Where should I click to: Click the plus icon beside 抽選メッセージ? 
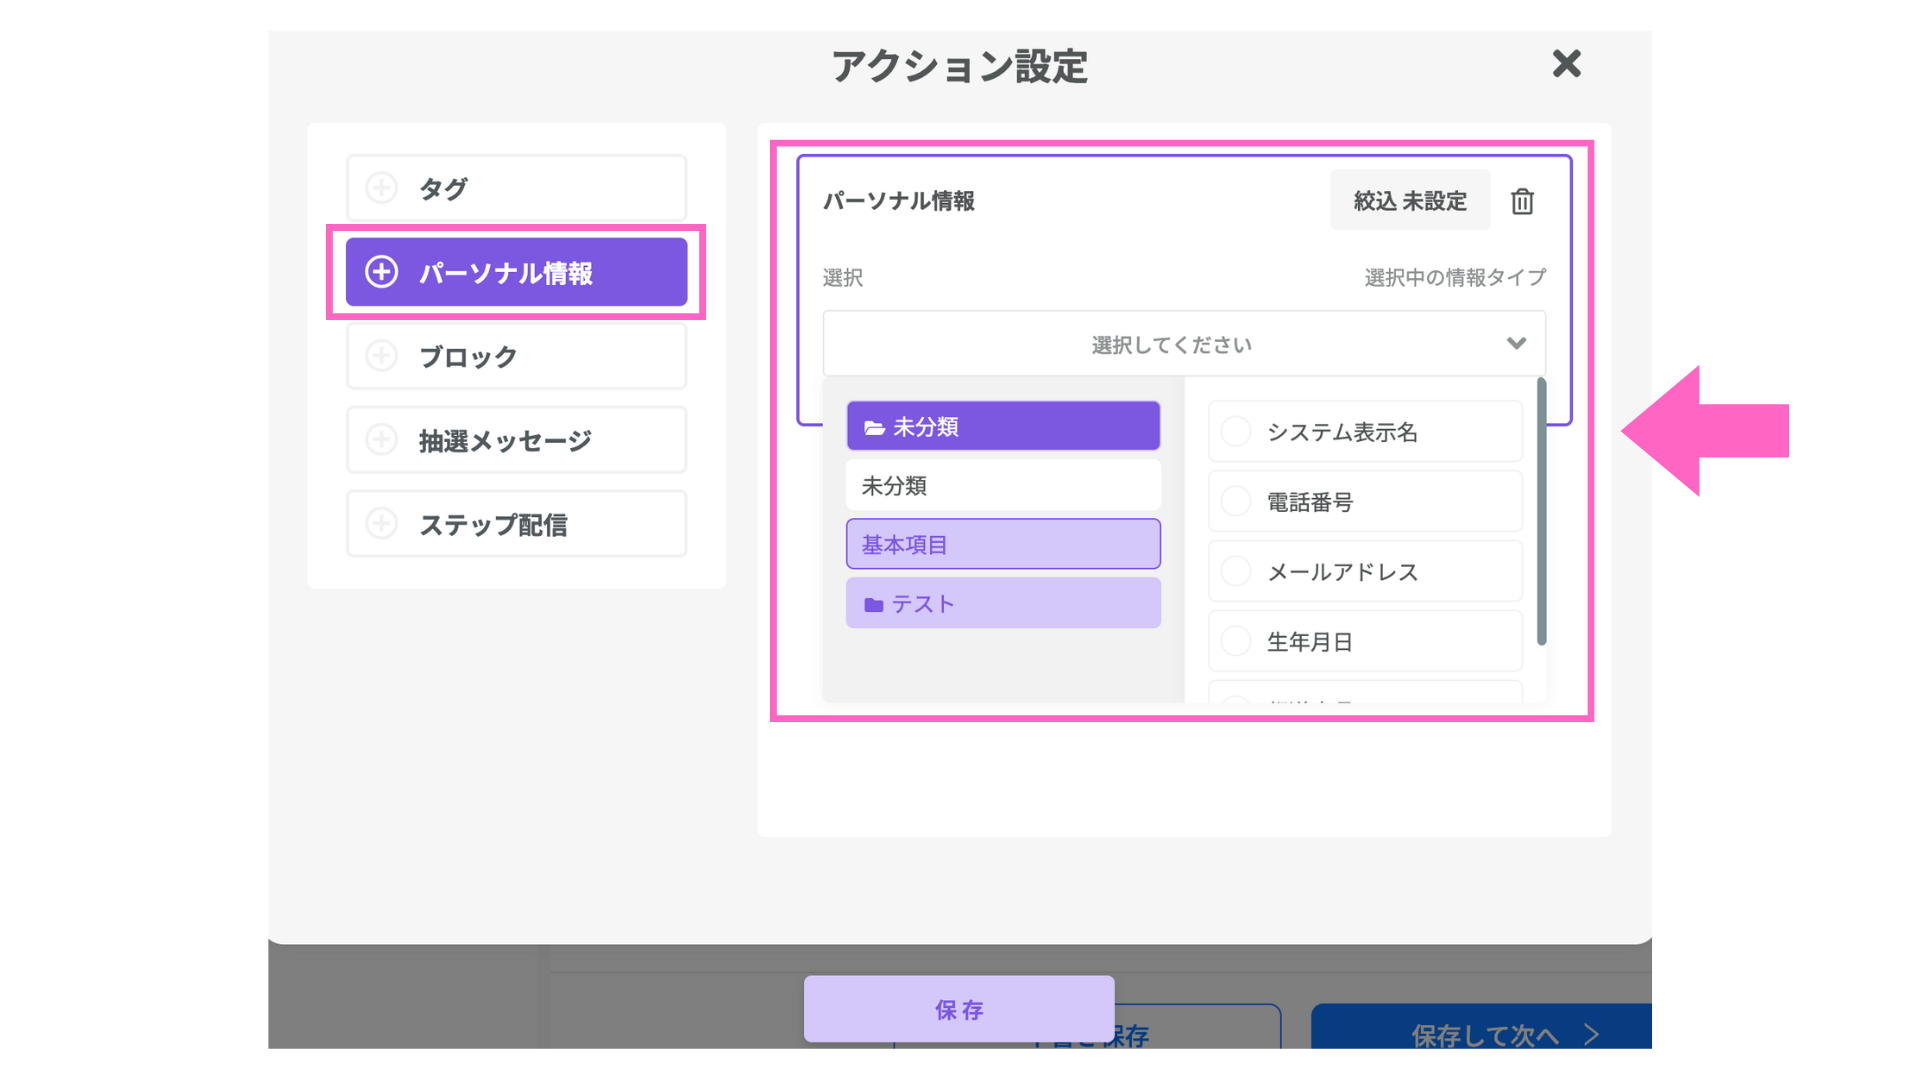(x=381, y=440)
